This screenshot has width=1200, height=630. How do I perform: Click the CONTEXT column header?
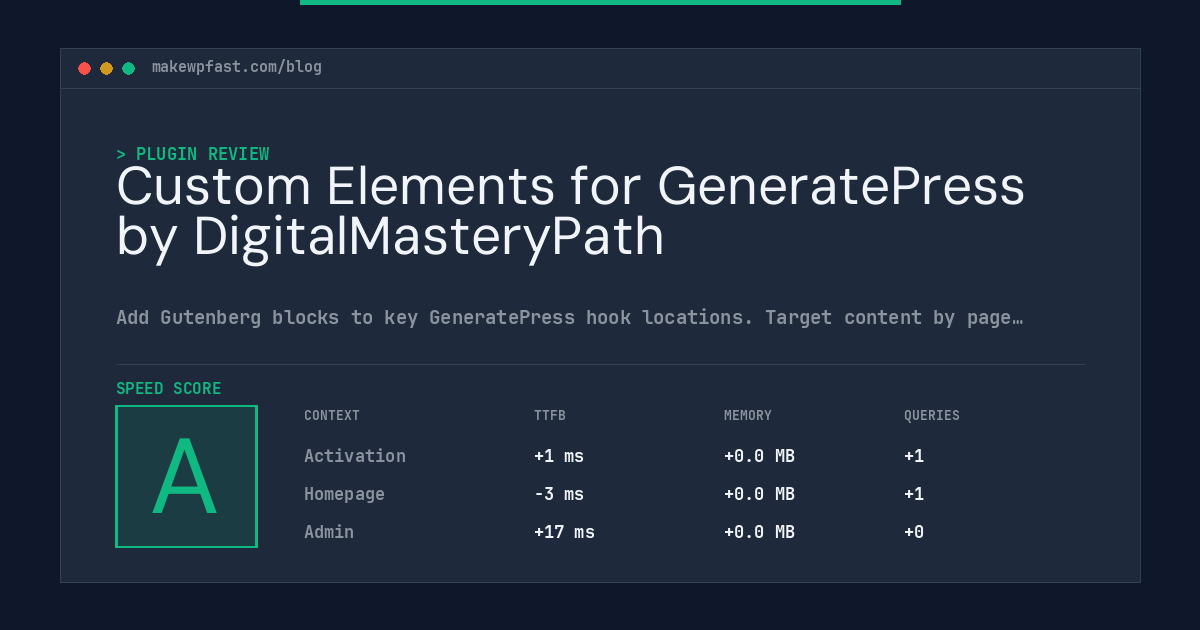tap(332, 416)
